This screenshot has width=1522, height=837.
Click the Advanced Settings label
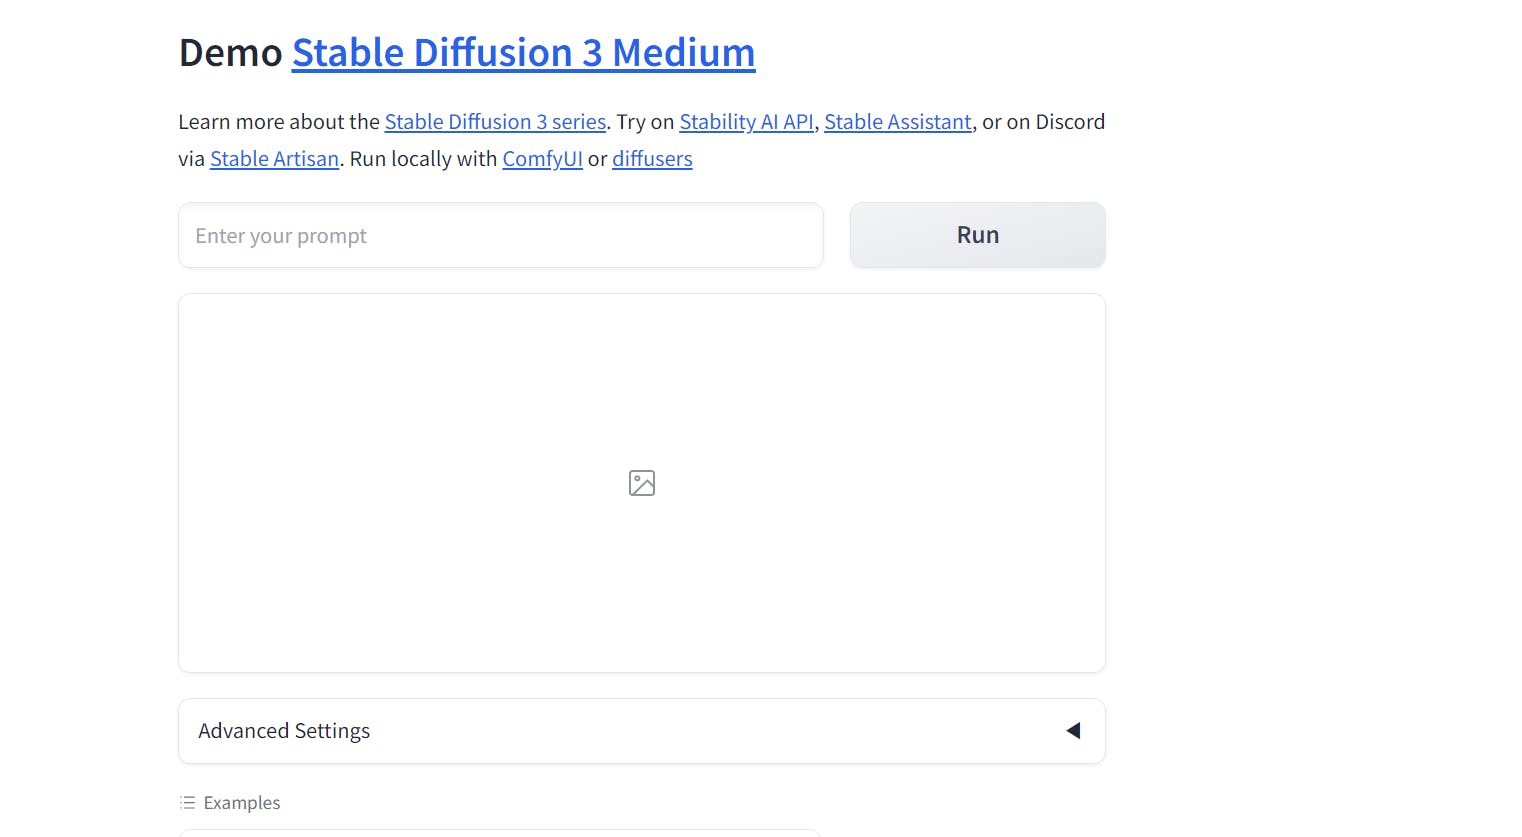284,731
